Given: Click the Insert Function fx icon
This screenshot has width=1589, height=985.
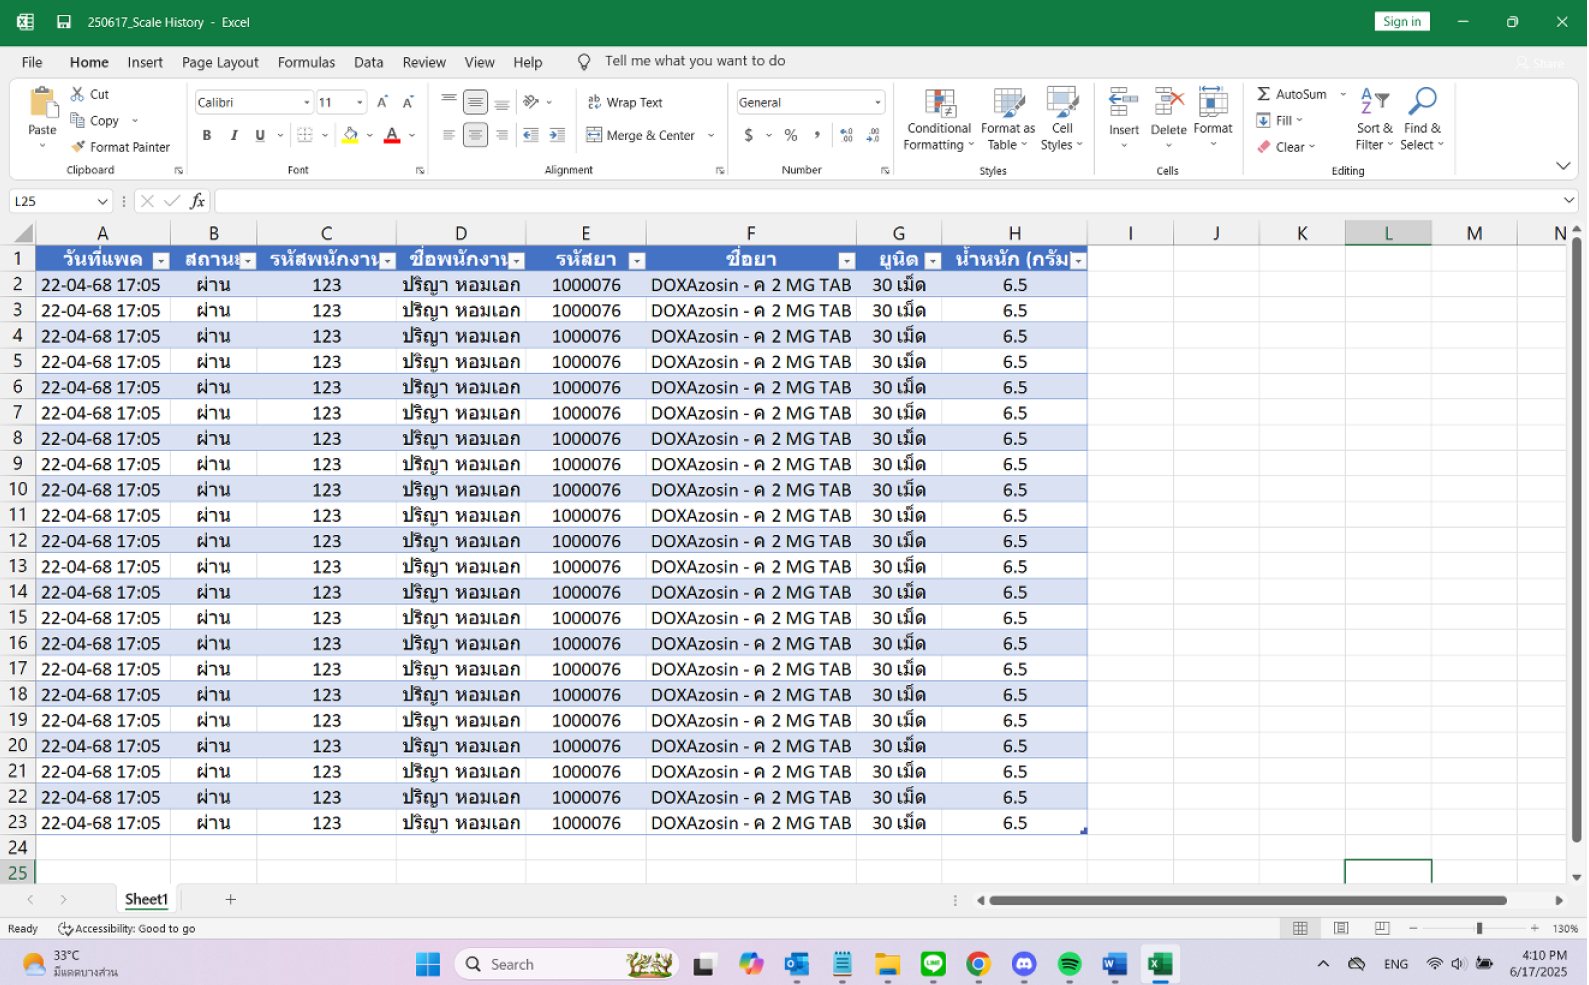Looking at the screenshot, I should tap(197, 201).
